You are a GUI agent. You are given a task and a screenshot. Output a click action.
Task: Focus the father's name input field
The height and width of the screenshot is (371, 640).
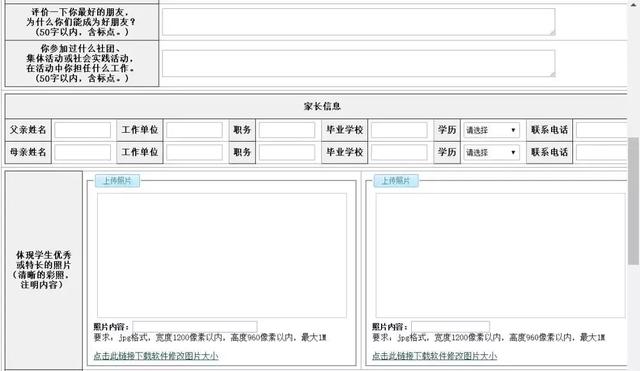[x=82, y=130]
